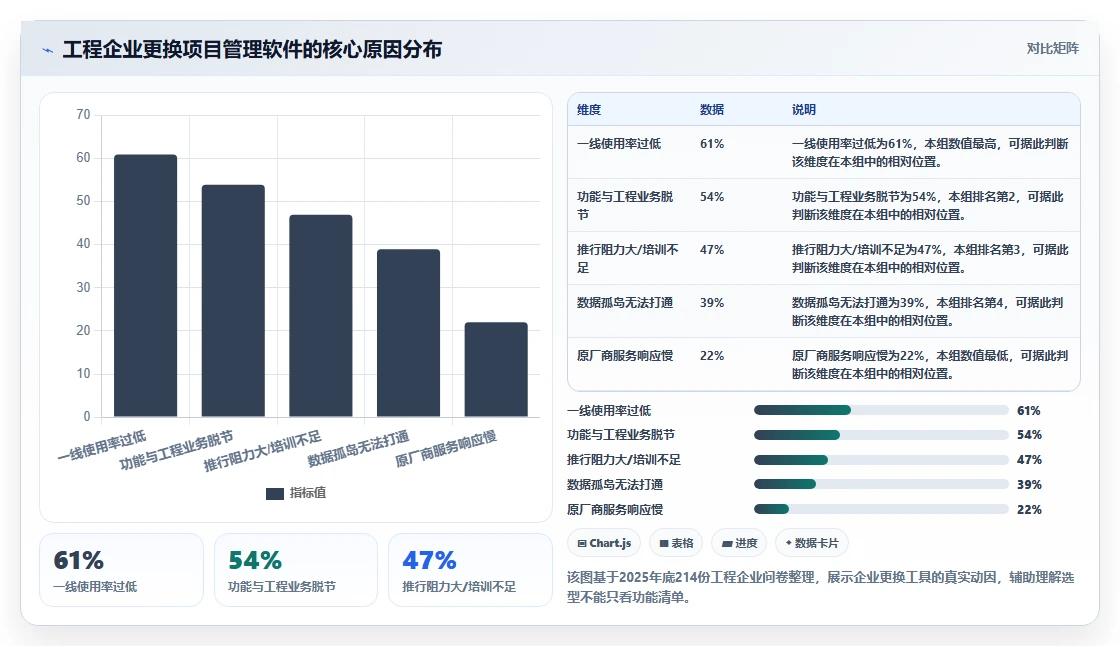Click the 54% stat card
The height and width of the screenshot is (646, 1120).
coord(296,570)
